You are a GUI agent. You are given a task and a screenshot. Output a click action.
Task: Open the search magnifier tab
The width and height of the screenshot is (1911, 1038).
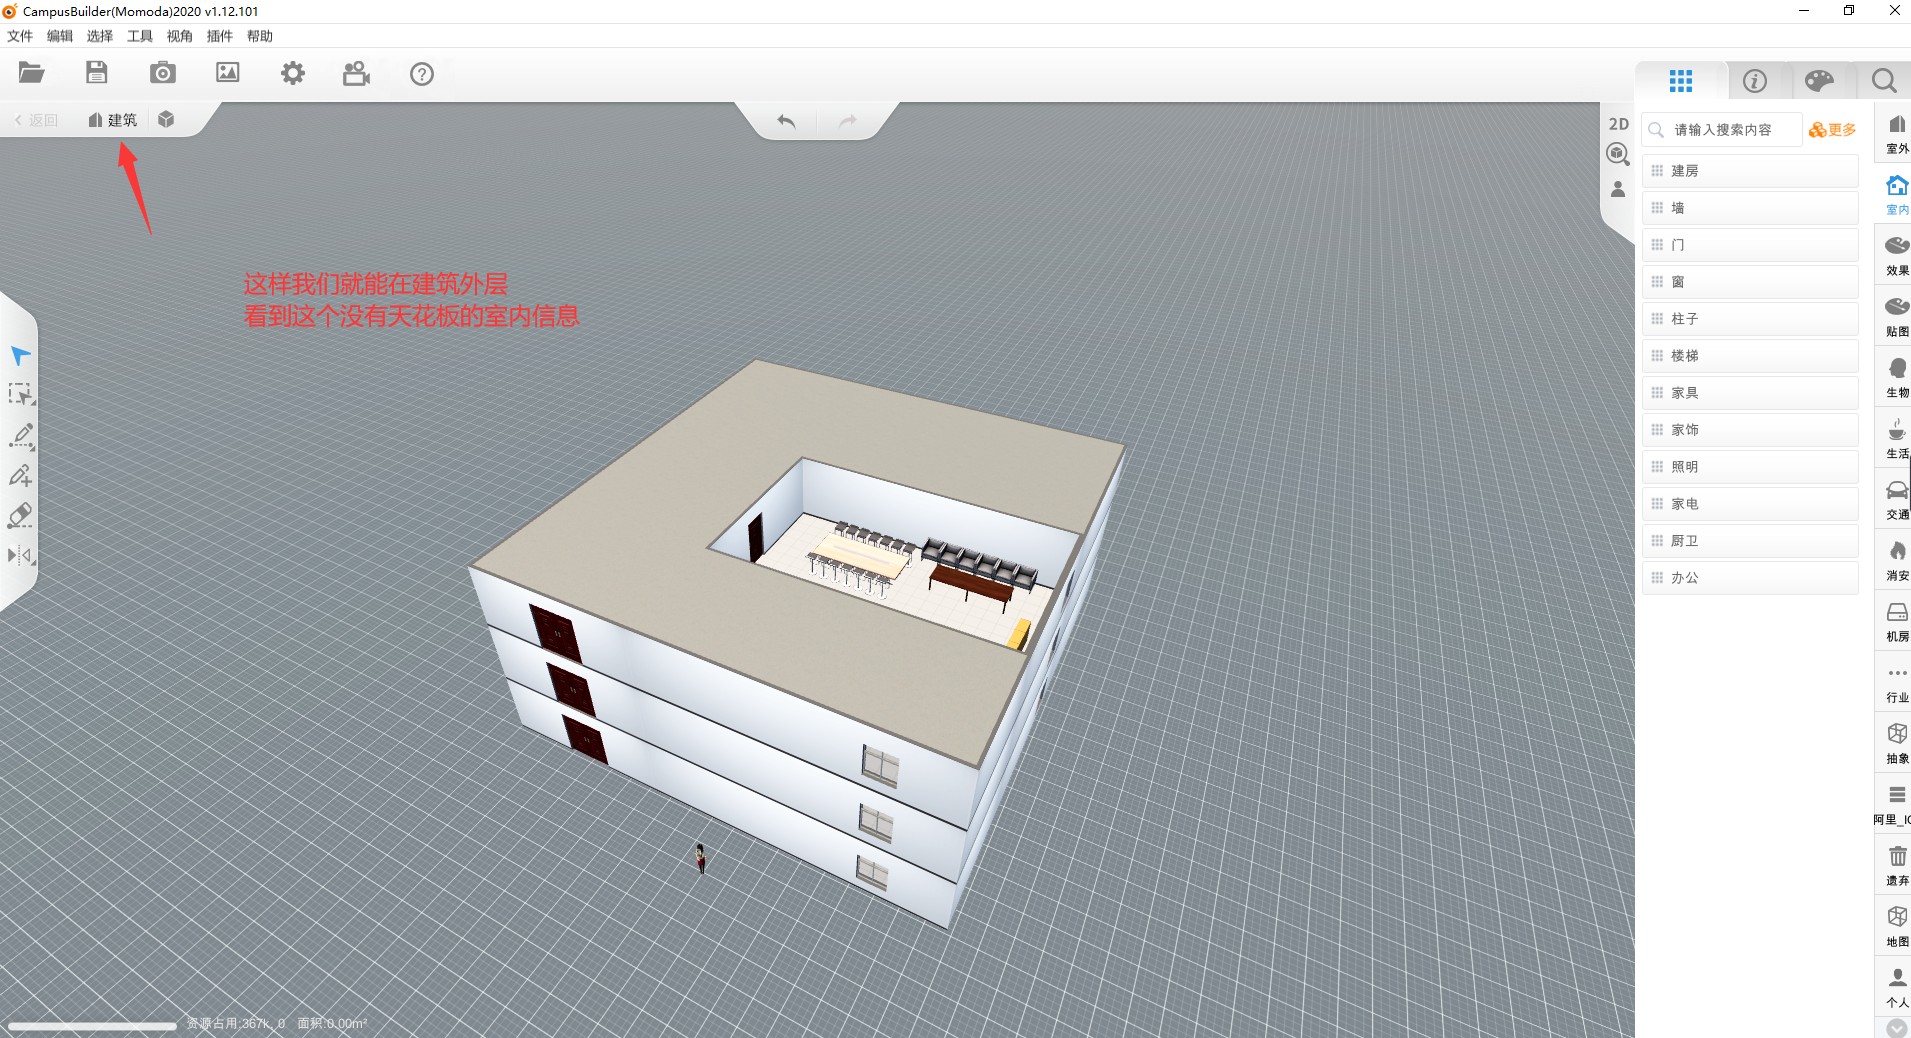point(1884,81)
